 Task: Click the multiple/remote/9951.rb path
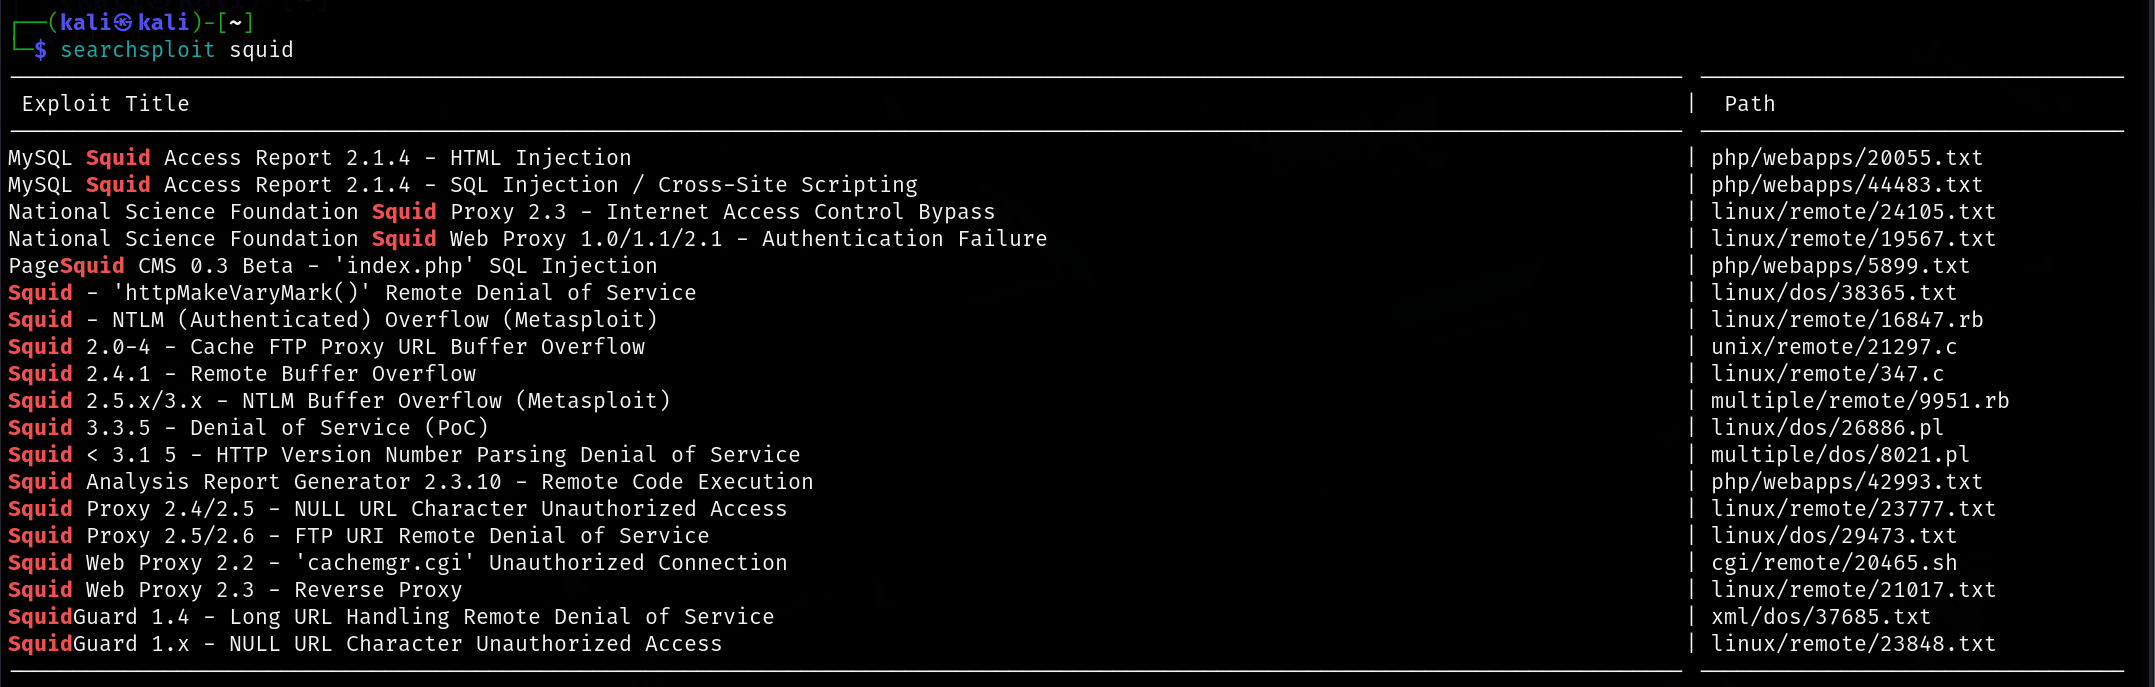1859,401
